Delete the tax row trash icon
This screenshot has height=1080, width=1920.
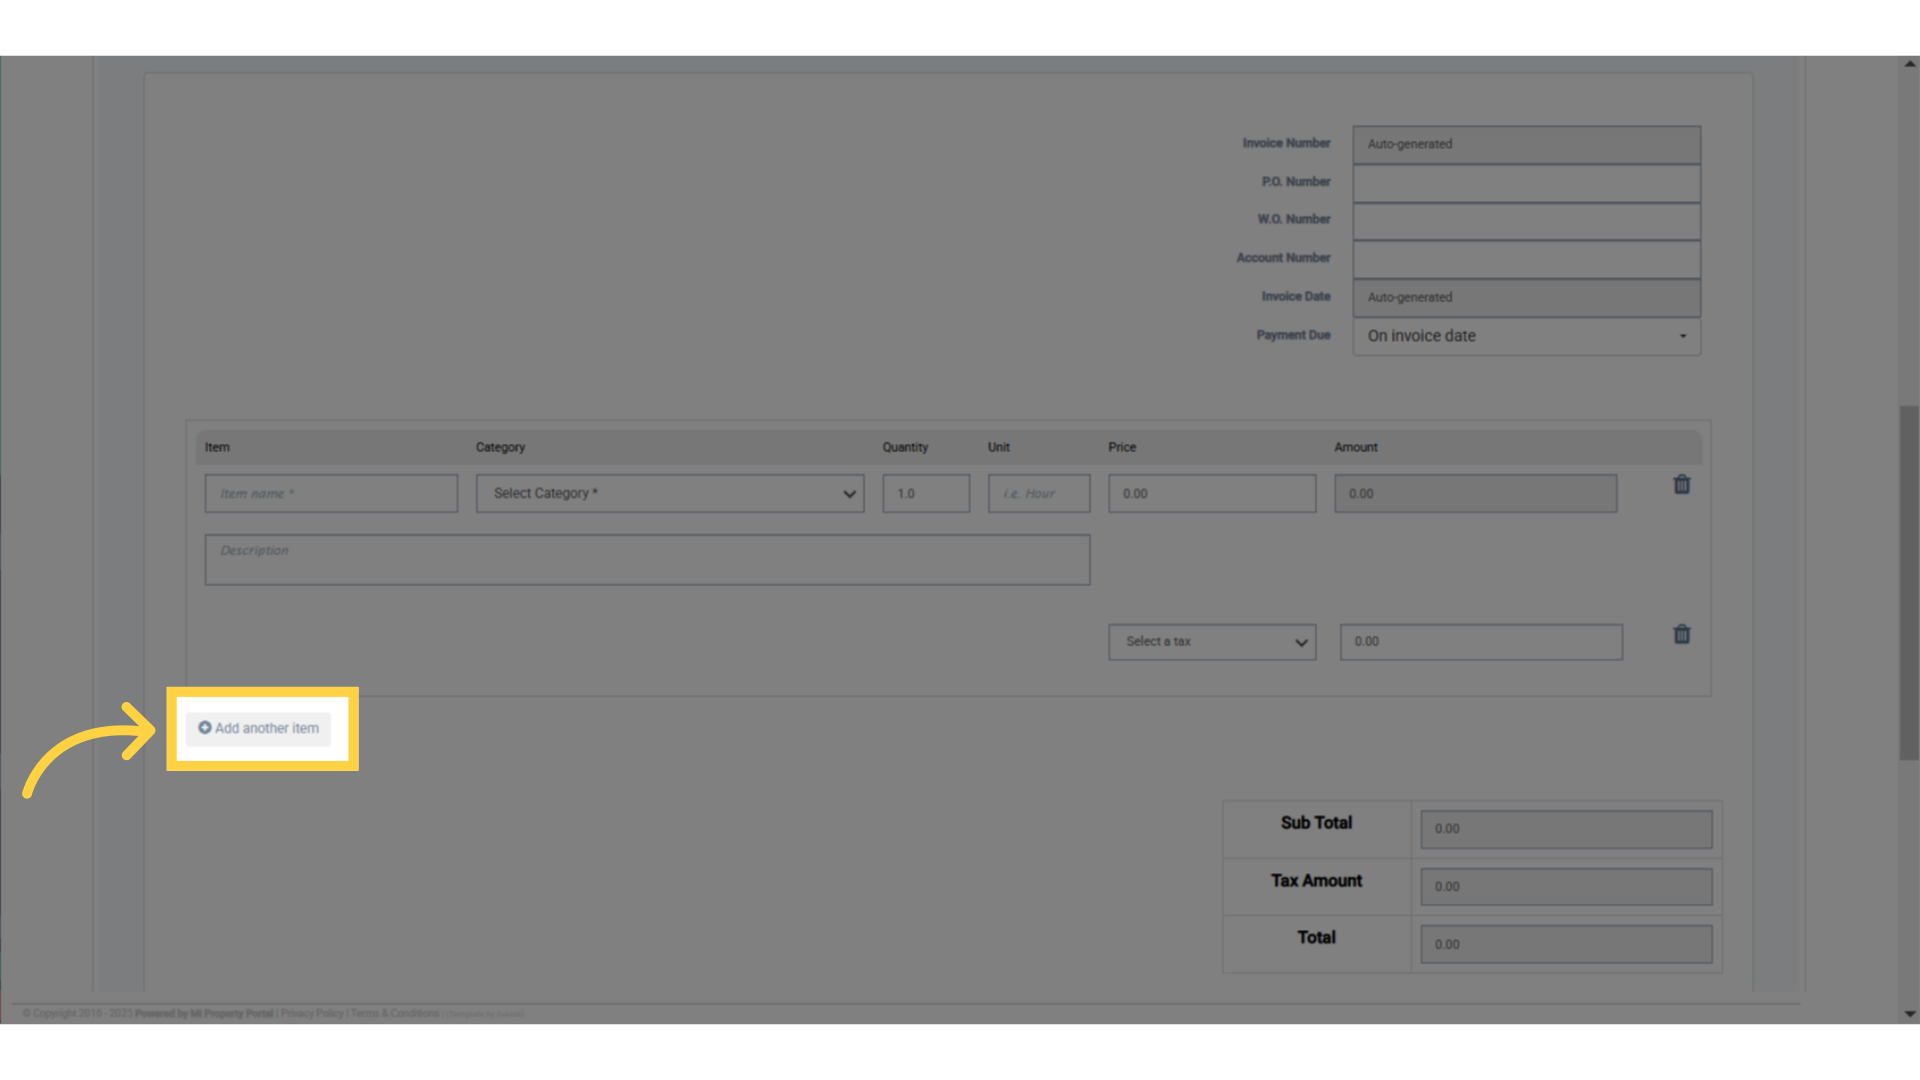[x=1681, y=635]
